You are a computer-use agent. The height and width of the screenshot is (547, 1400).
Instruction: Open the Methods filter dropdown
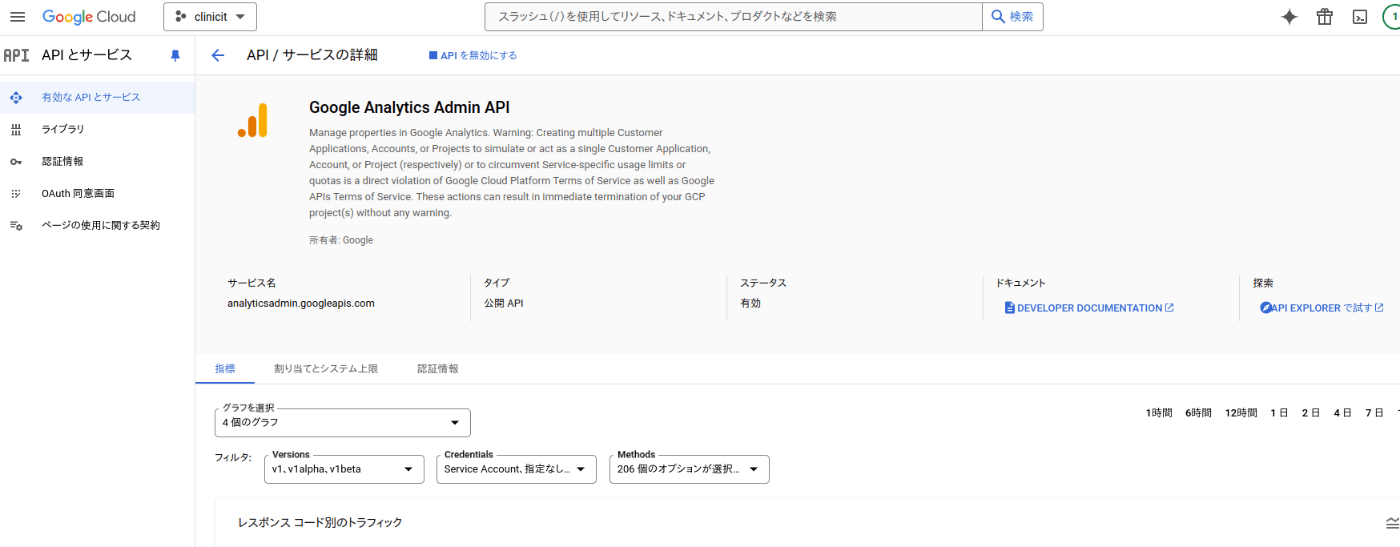[689, 469]
